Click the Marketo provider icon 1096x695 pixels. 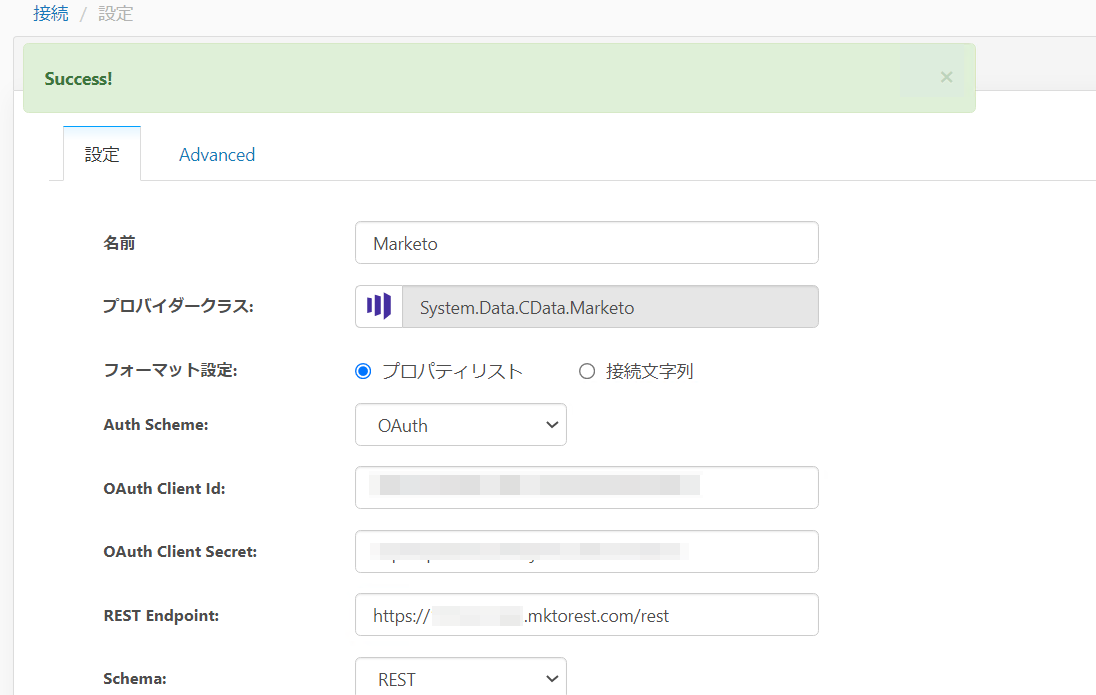(x=379, y=306)
